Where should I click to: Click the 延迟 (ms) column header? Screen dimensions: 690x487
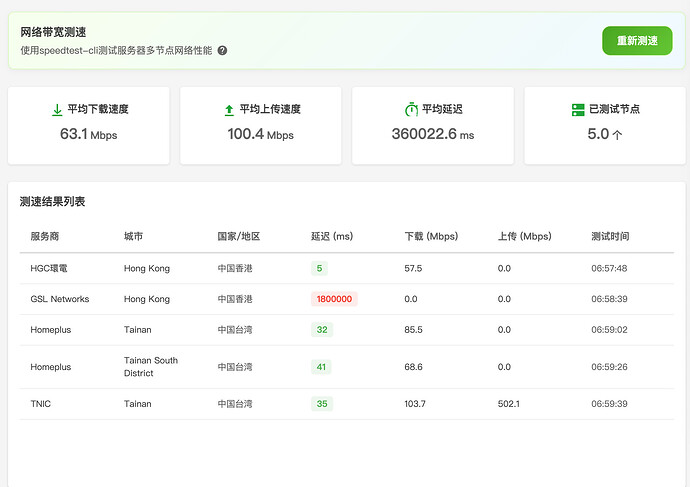(x=332, y=236)
